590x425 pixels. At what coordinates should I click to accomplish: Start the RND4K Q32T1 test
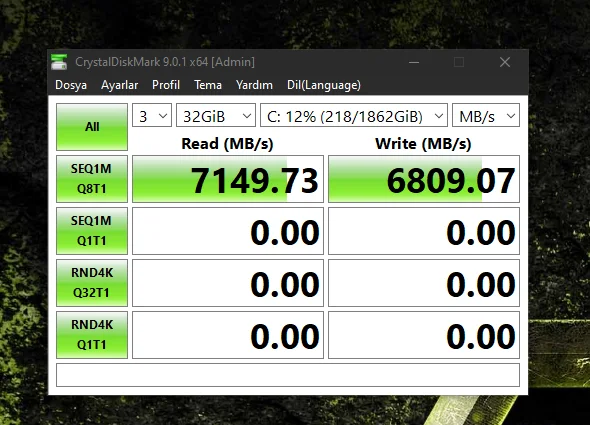pyautogui.click(x=92, y=283)
